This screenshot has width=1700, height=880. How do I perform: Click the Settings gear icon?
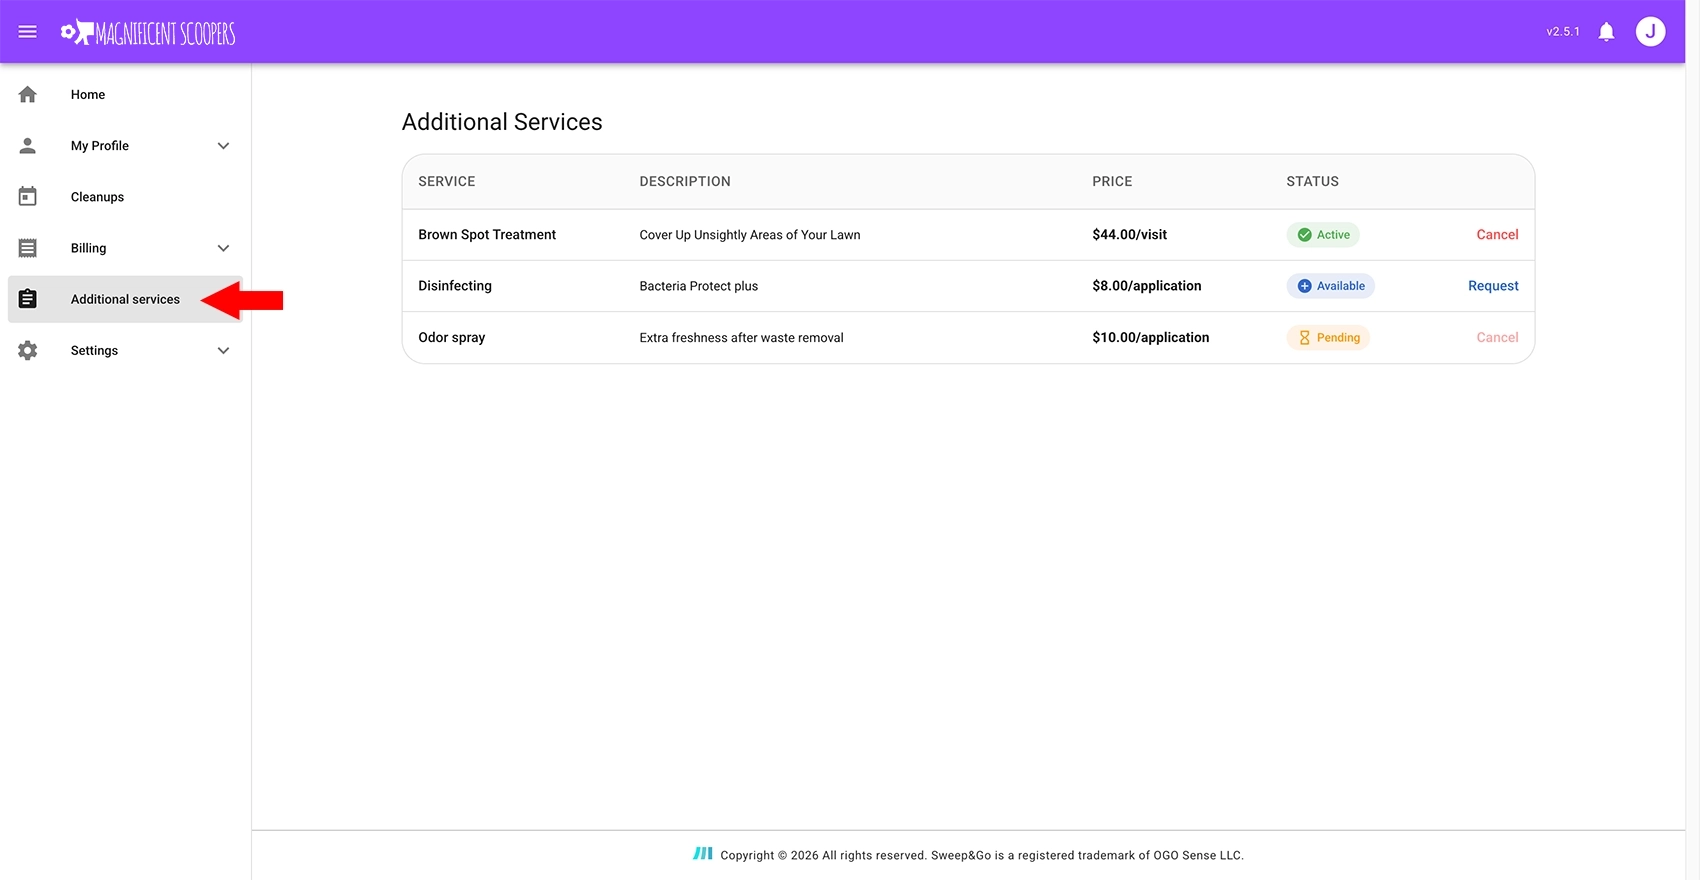(x=28, y=351)
